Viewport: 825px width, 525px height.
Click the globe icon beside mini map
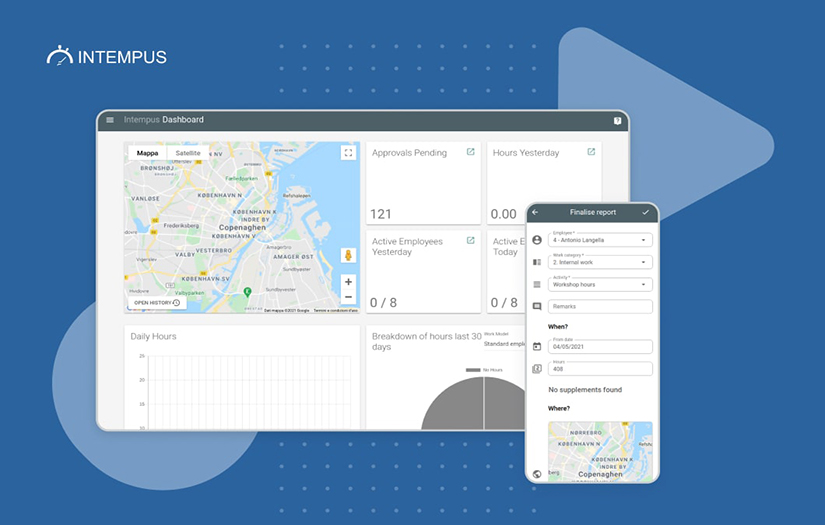[x=537, y=474]
